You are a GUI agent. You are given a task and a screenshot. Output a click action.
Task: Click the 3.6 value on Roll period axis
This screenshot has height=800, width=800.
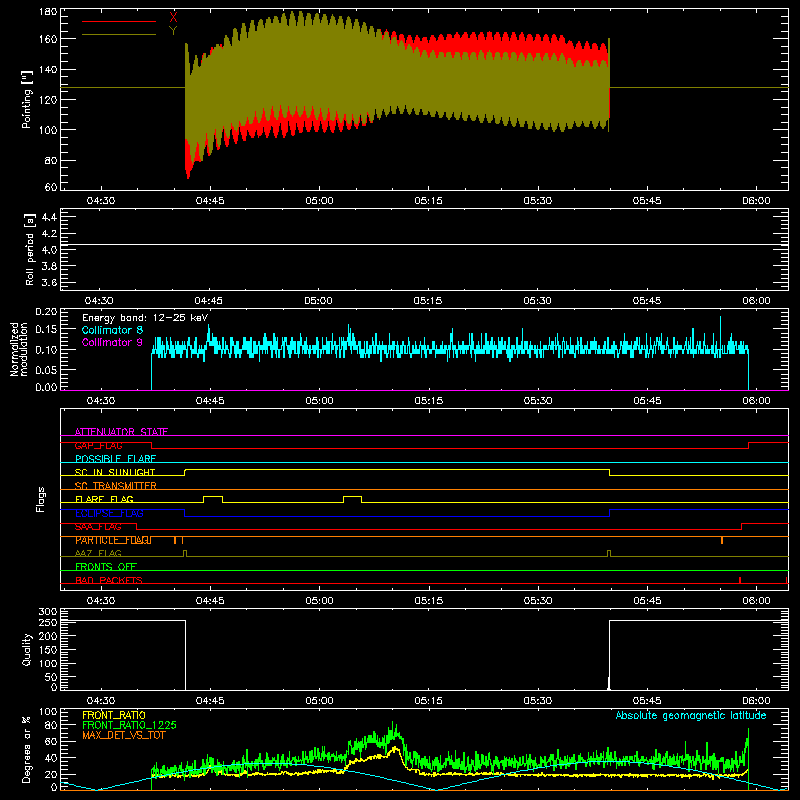tap(49, 282)
